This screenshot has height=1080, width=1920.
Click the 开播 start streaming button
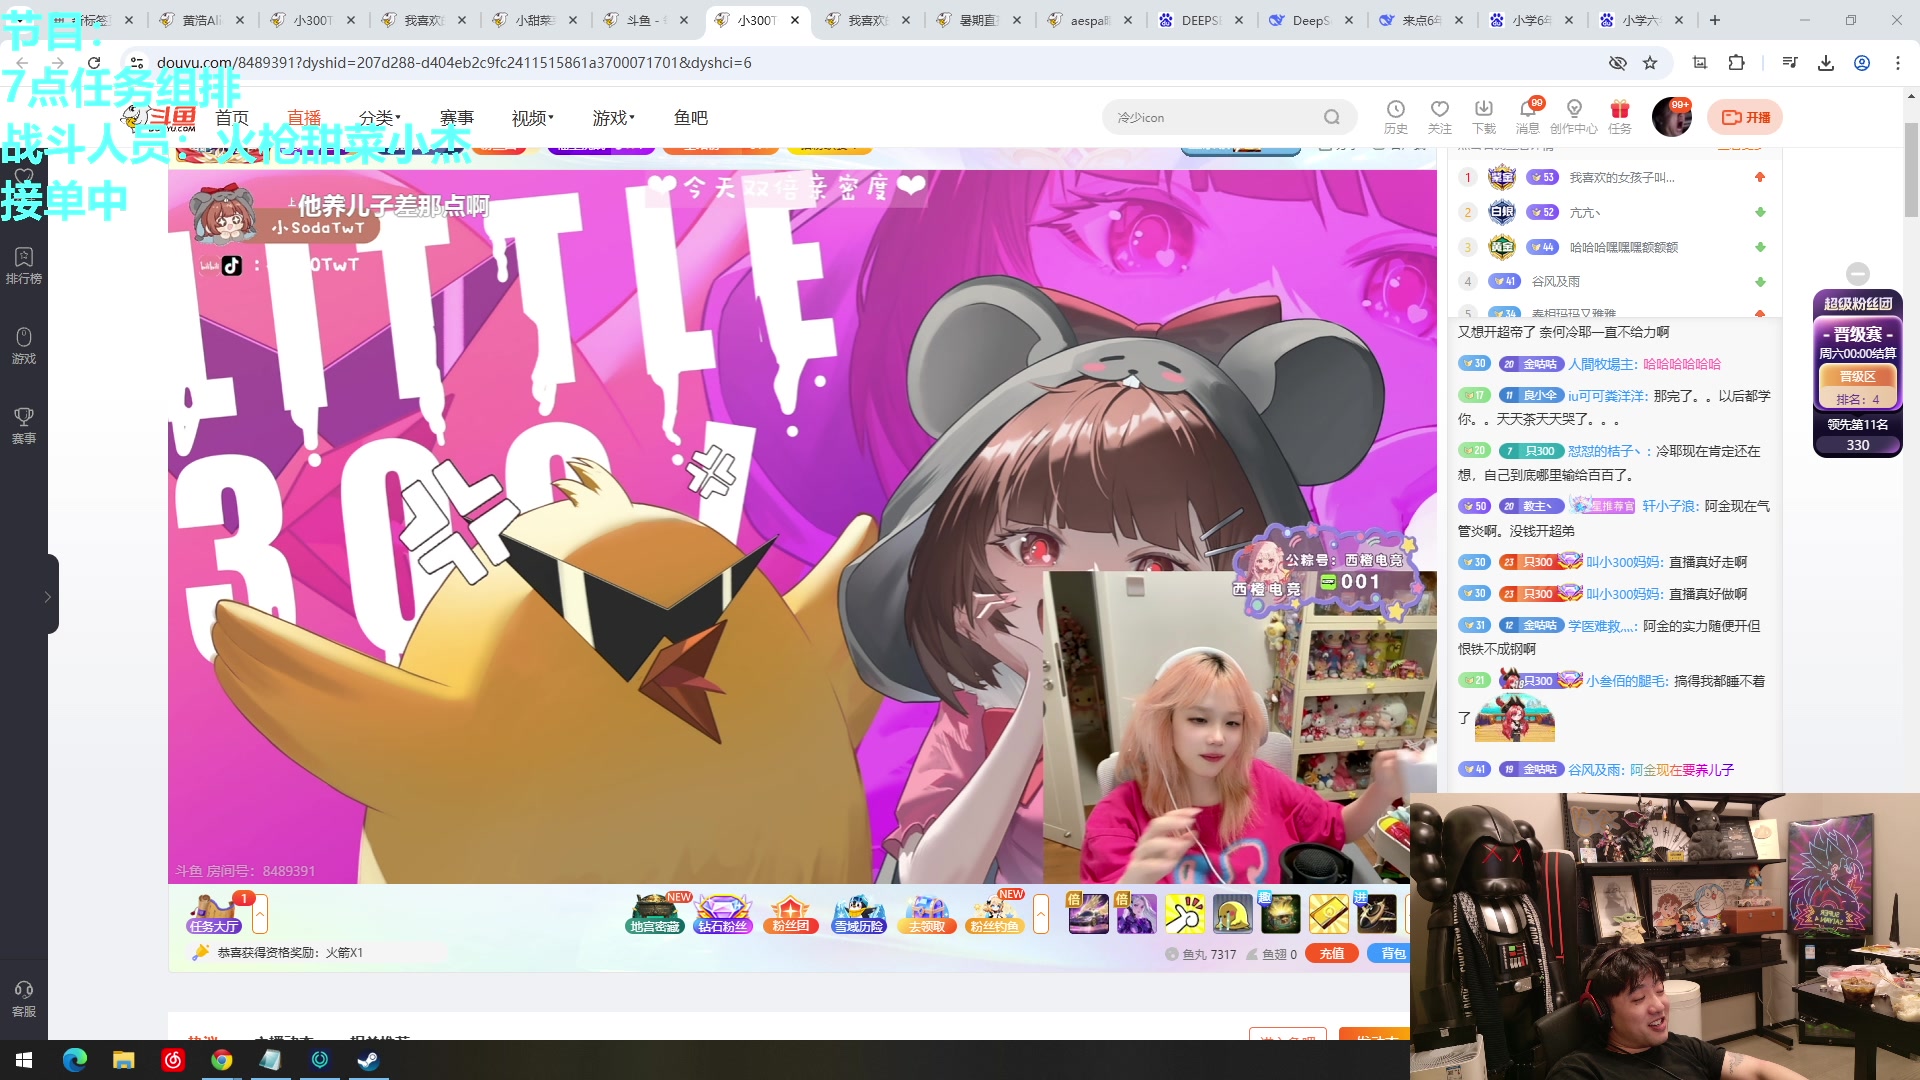pyautogui.click(x=1745, y=117)
